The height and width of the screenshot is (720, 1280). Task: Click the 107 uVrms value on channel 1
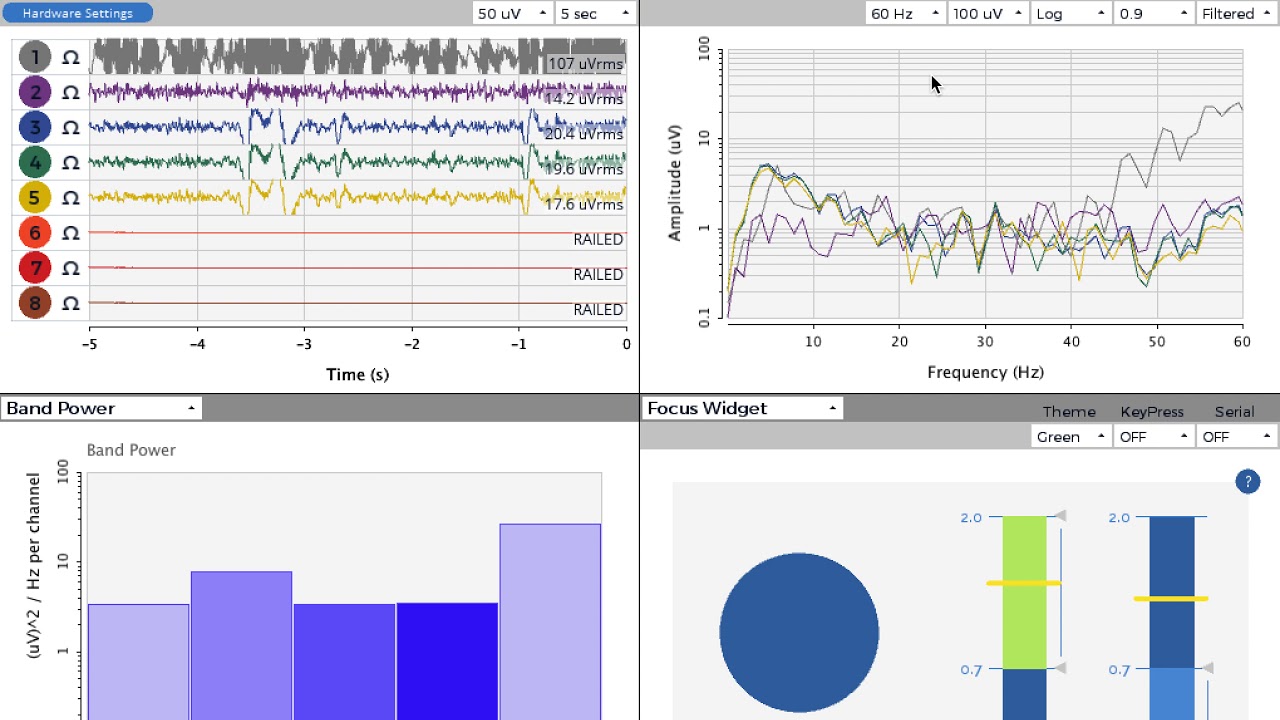(x=585, y=64)
